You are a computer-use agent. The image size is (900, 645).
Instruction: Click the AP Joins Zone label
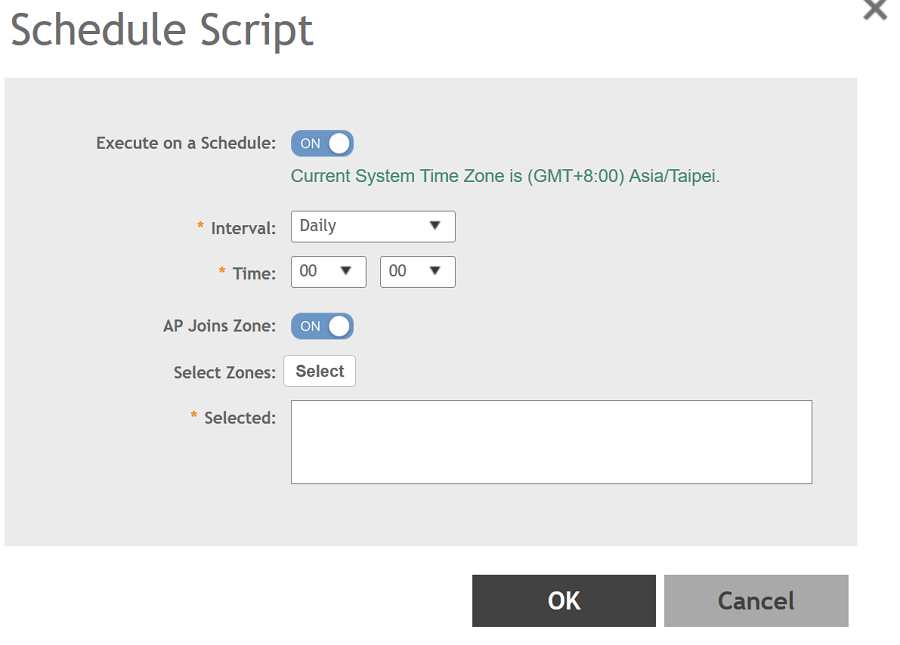tap(219, 326)
